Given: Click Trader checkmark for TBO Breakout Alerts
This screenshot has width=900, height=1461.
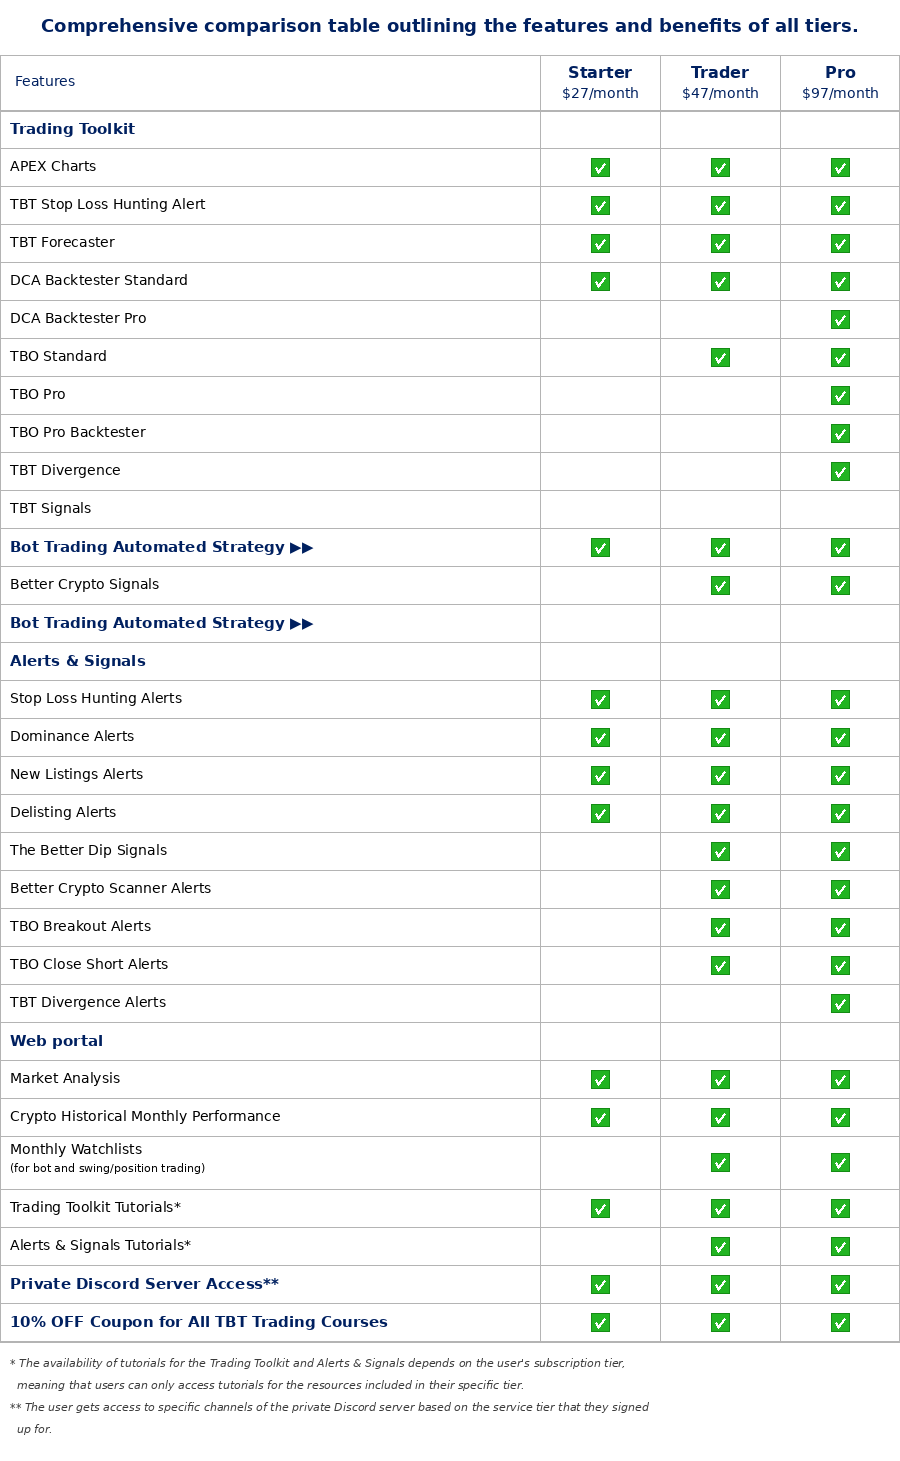Looking at the screenshot, I should [720, 927].
